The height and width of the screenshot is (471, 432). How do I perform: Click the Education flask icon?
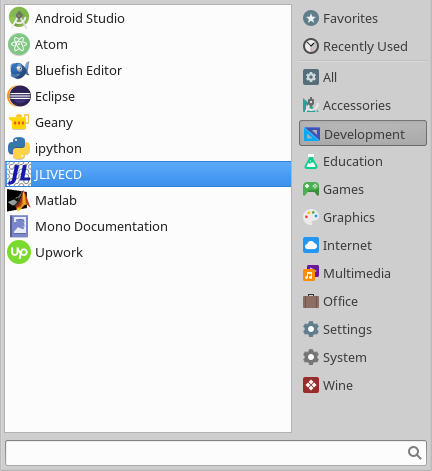[311, 161]
